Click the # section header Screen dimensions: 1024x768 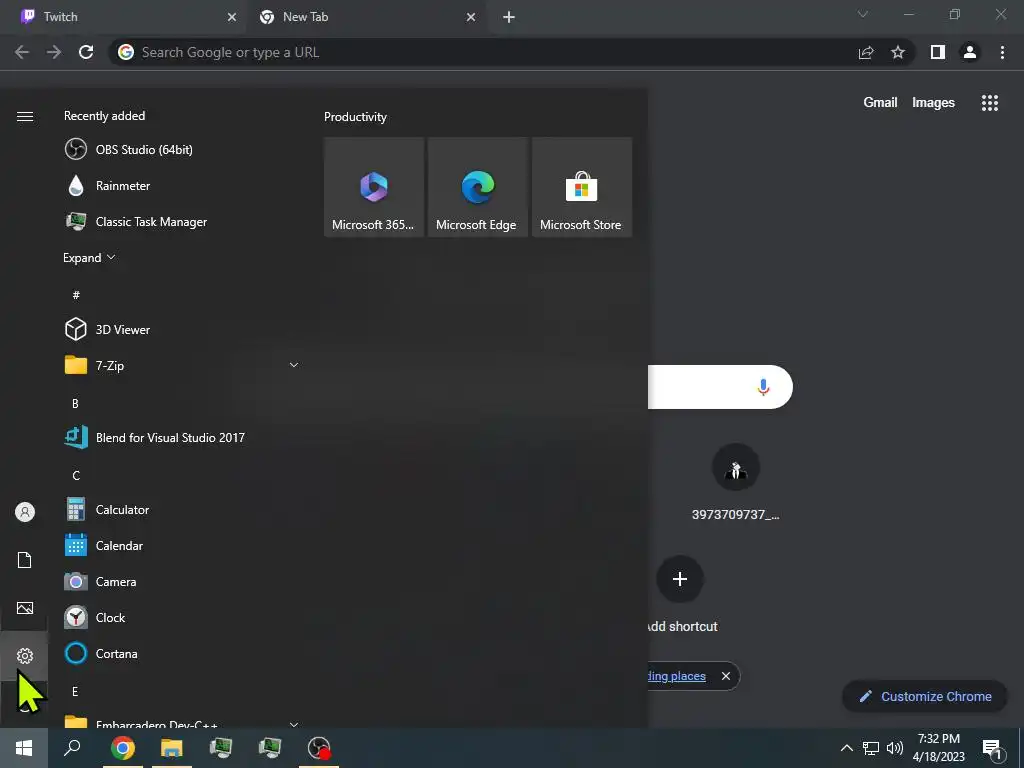tap(76, 295)
